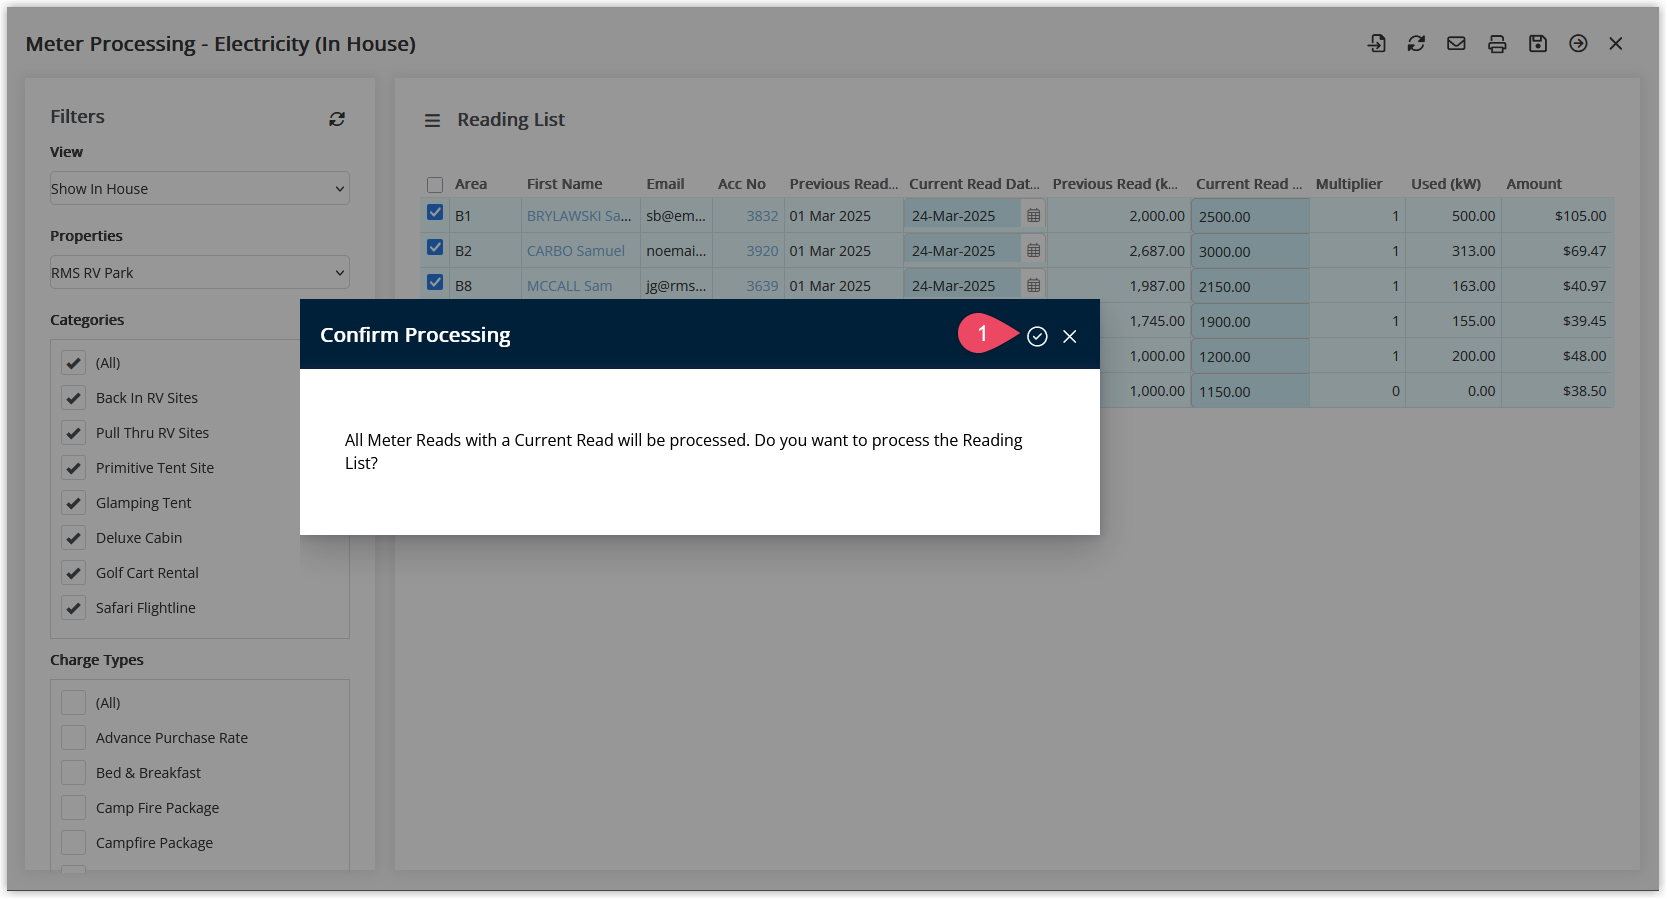Viewport: 1667px width, 899px height.
Task: Uncheck Golf Cart Rental category
Action: (74, 573)
